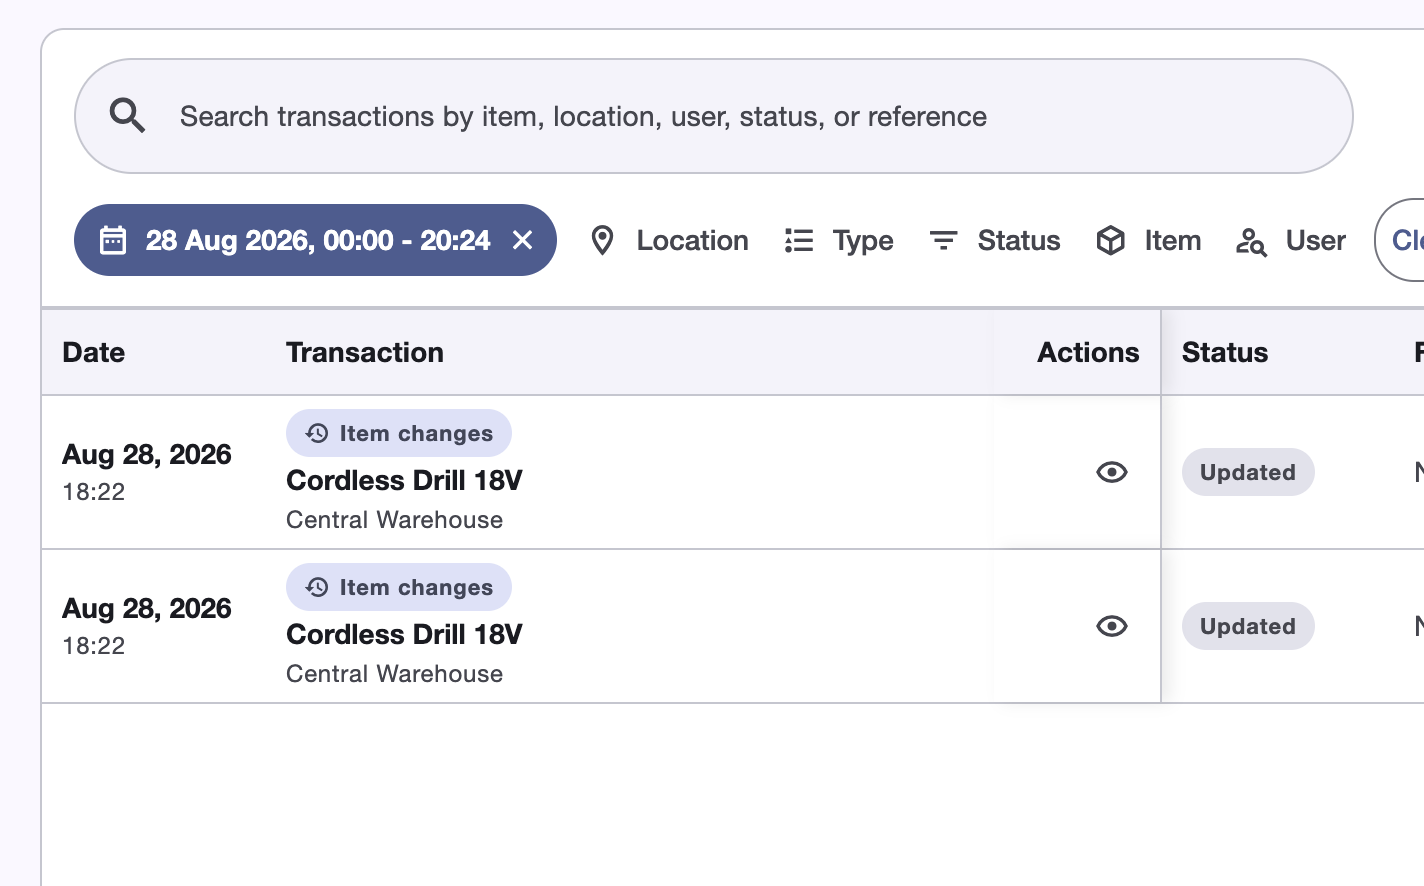Click the Transaction column header

pos(365,352)
